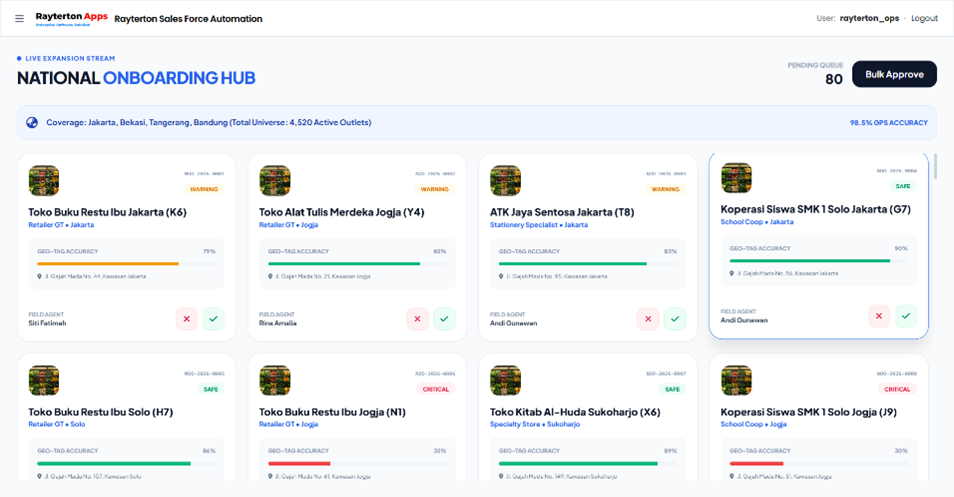Open store photo of ATK Jaya Sentosa Jakarta

coord(506,181)
